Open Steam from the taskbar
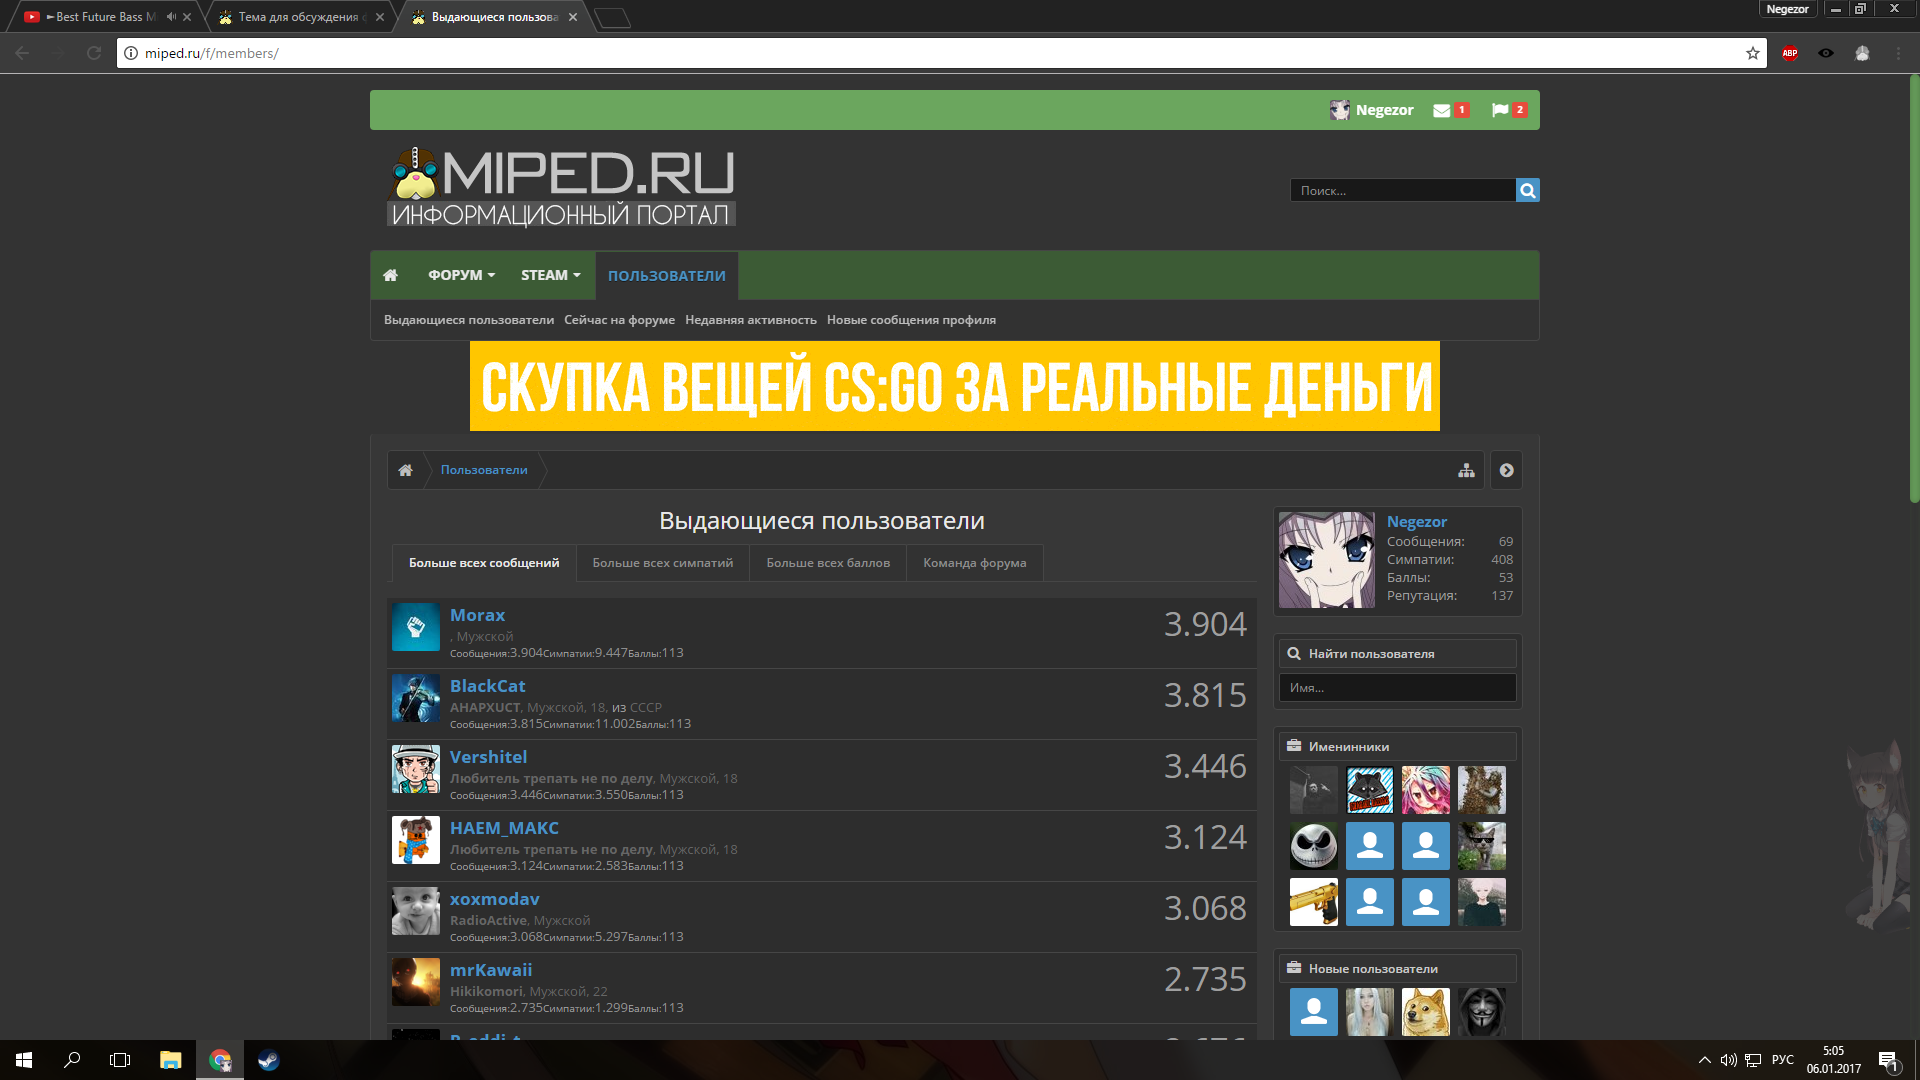 (x=268, y=1060)
